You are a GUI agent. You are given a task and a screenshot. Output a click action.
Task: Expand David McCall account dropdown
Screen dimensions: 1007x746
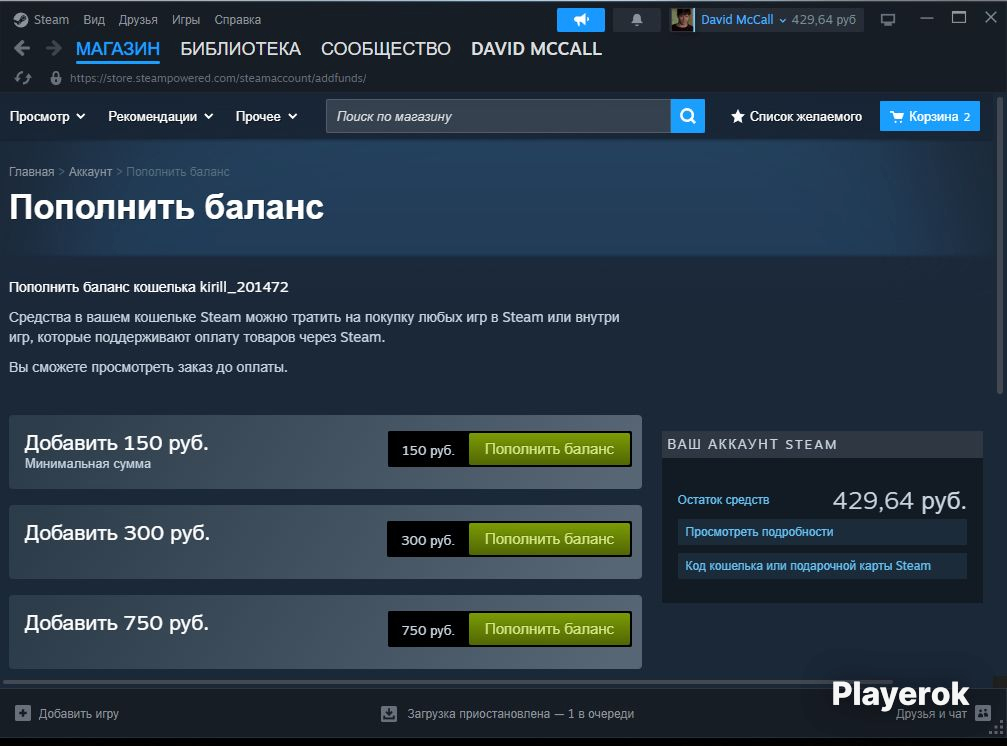click(x=743, y=20)
